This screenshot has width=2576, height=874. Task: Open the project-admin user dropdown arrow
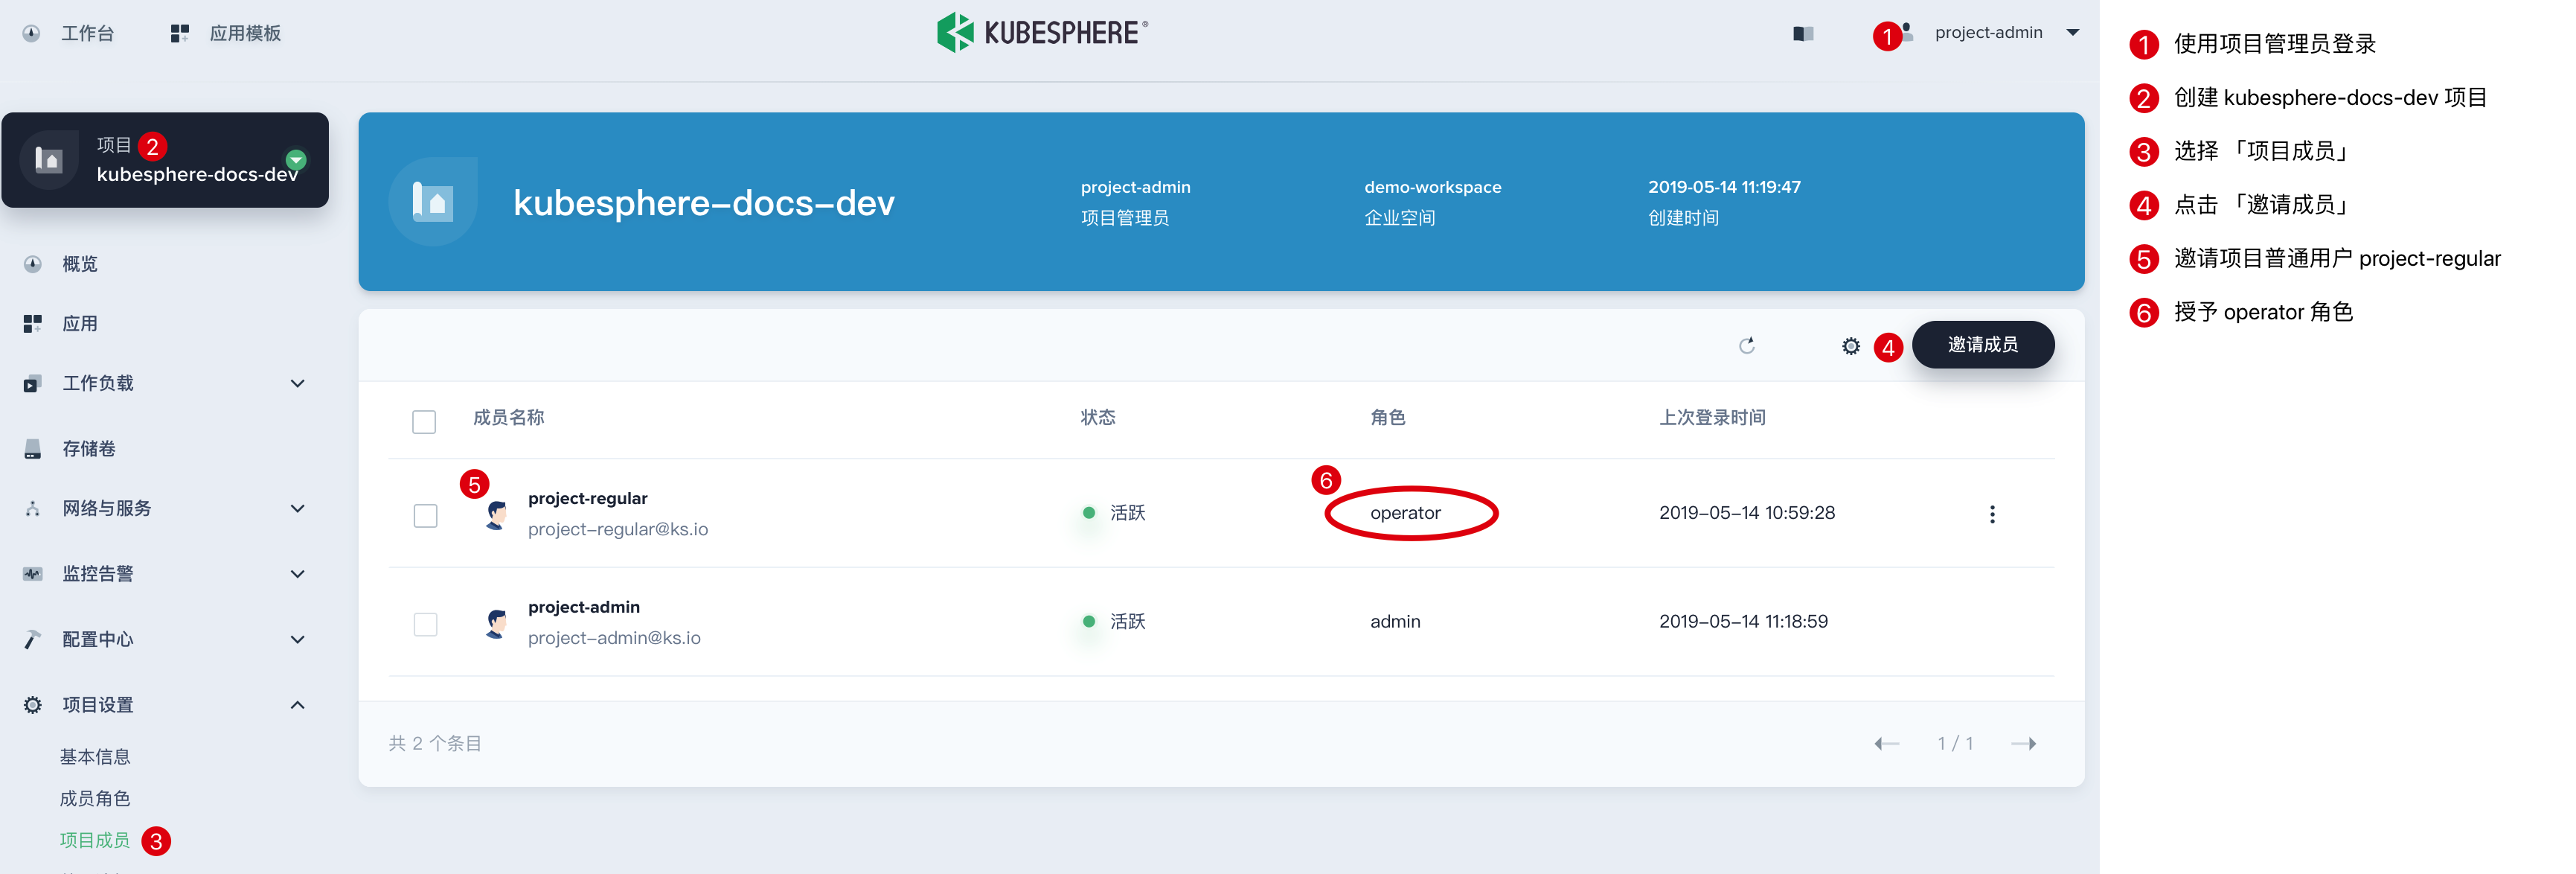coord(2073,33)
